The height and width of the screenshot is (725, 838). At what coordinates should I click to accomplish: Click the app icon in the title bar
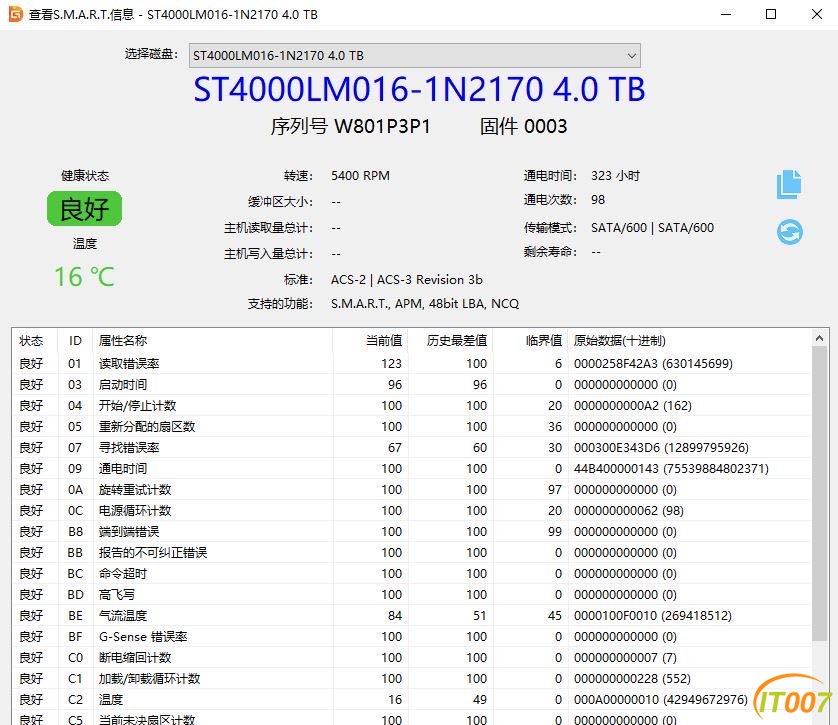[15, 14]
